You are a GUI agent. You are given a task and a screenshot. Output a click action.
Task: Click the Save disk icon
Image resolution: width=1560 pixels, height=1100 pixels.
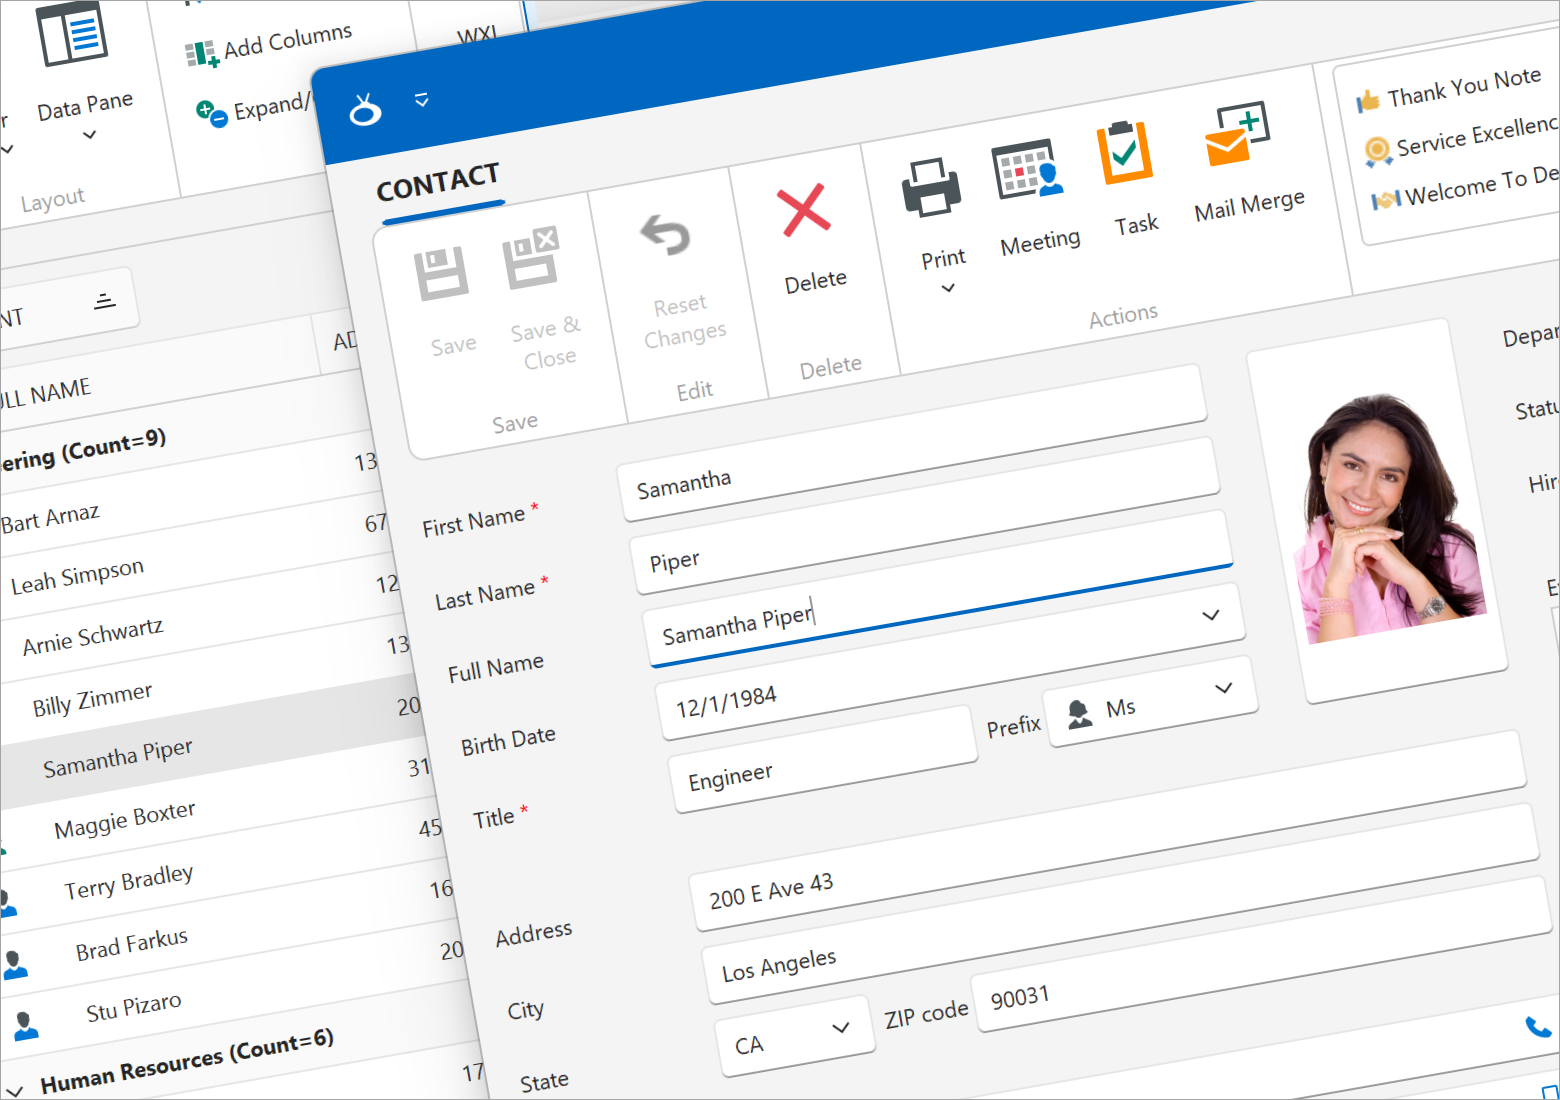[441, 273]
